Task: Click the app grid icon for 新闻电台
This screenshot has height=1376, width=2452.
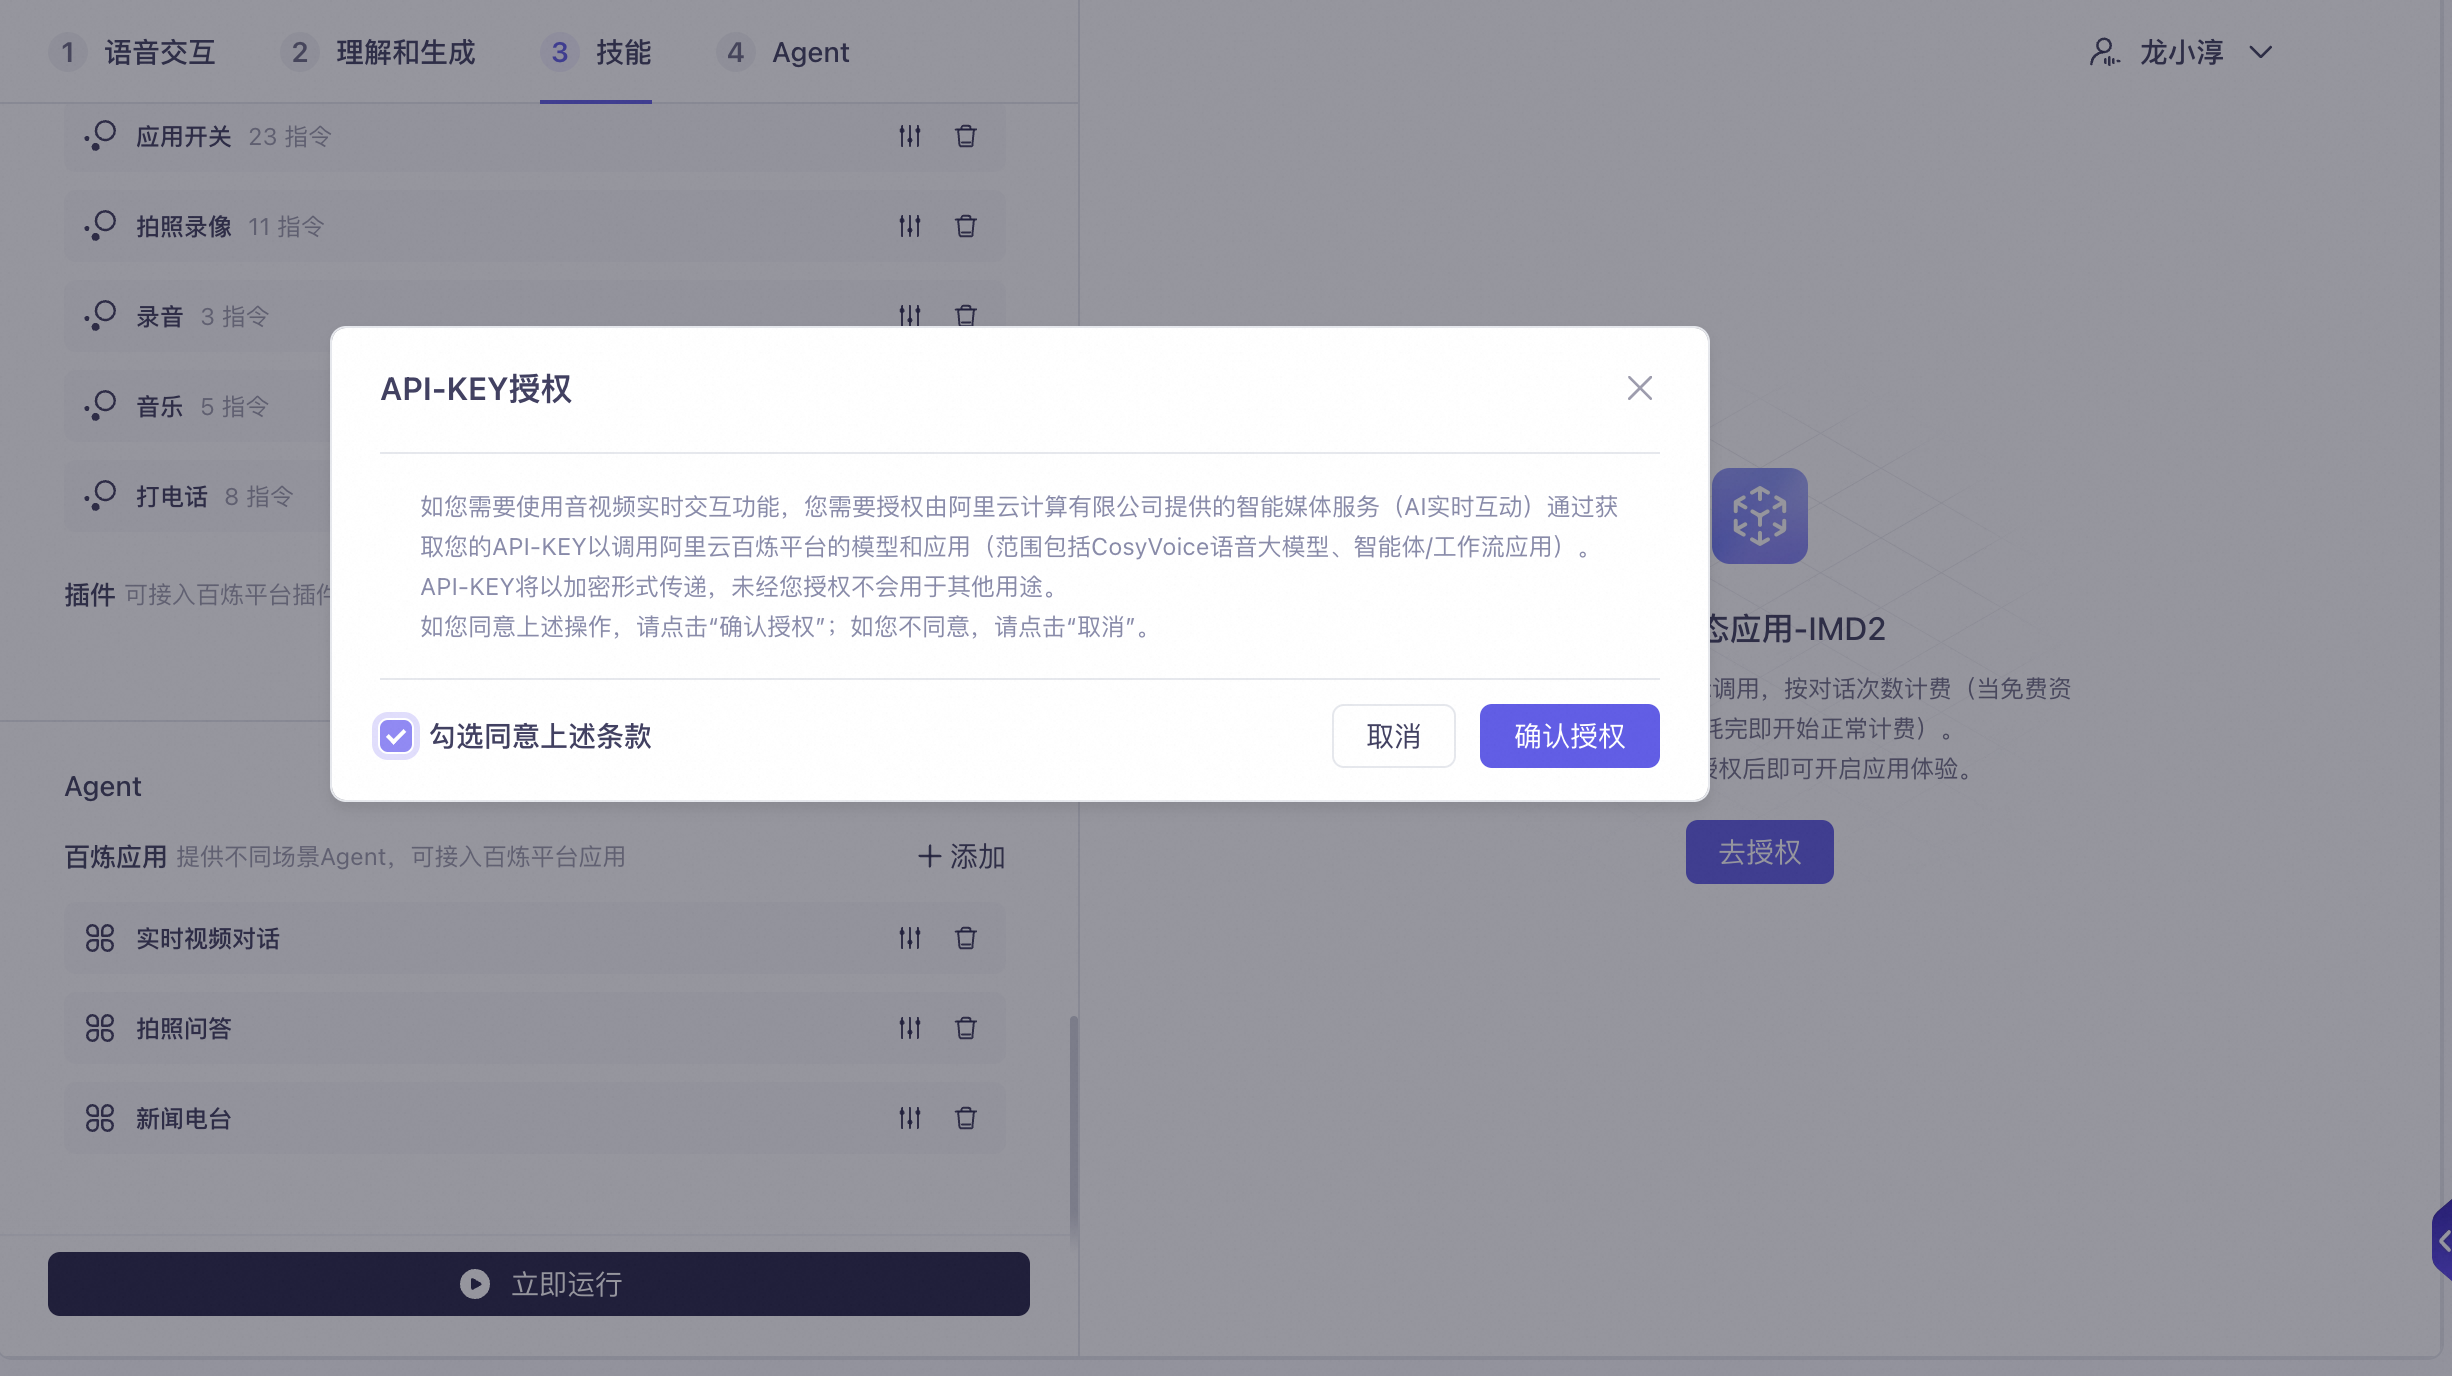Action: pyautogui.click(x=100, y=1118)
